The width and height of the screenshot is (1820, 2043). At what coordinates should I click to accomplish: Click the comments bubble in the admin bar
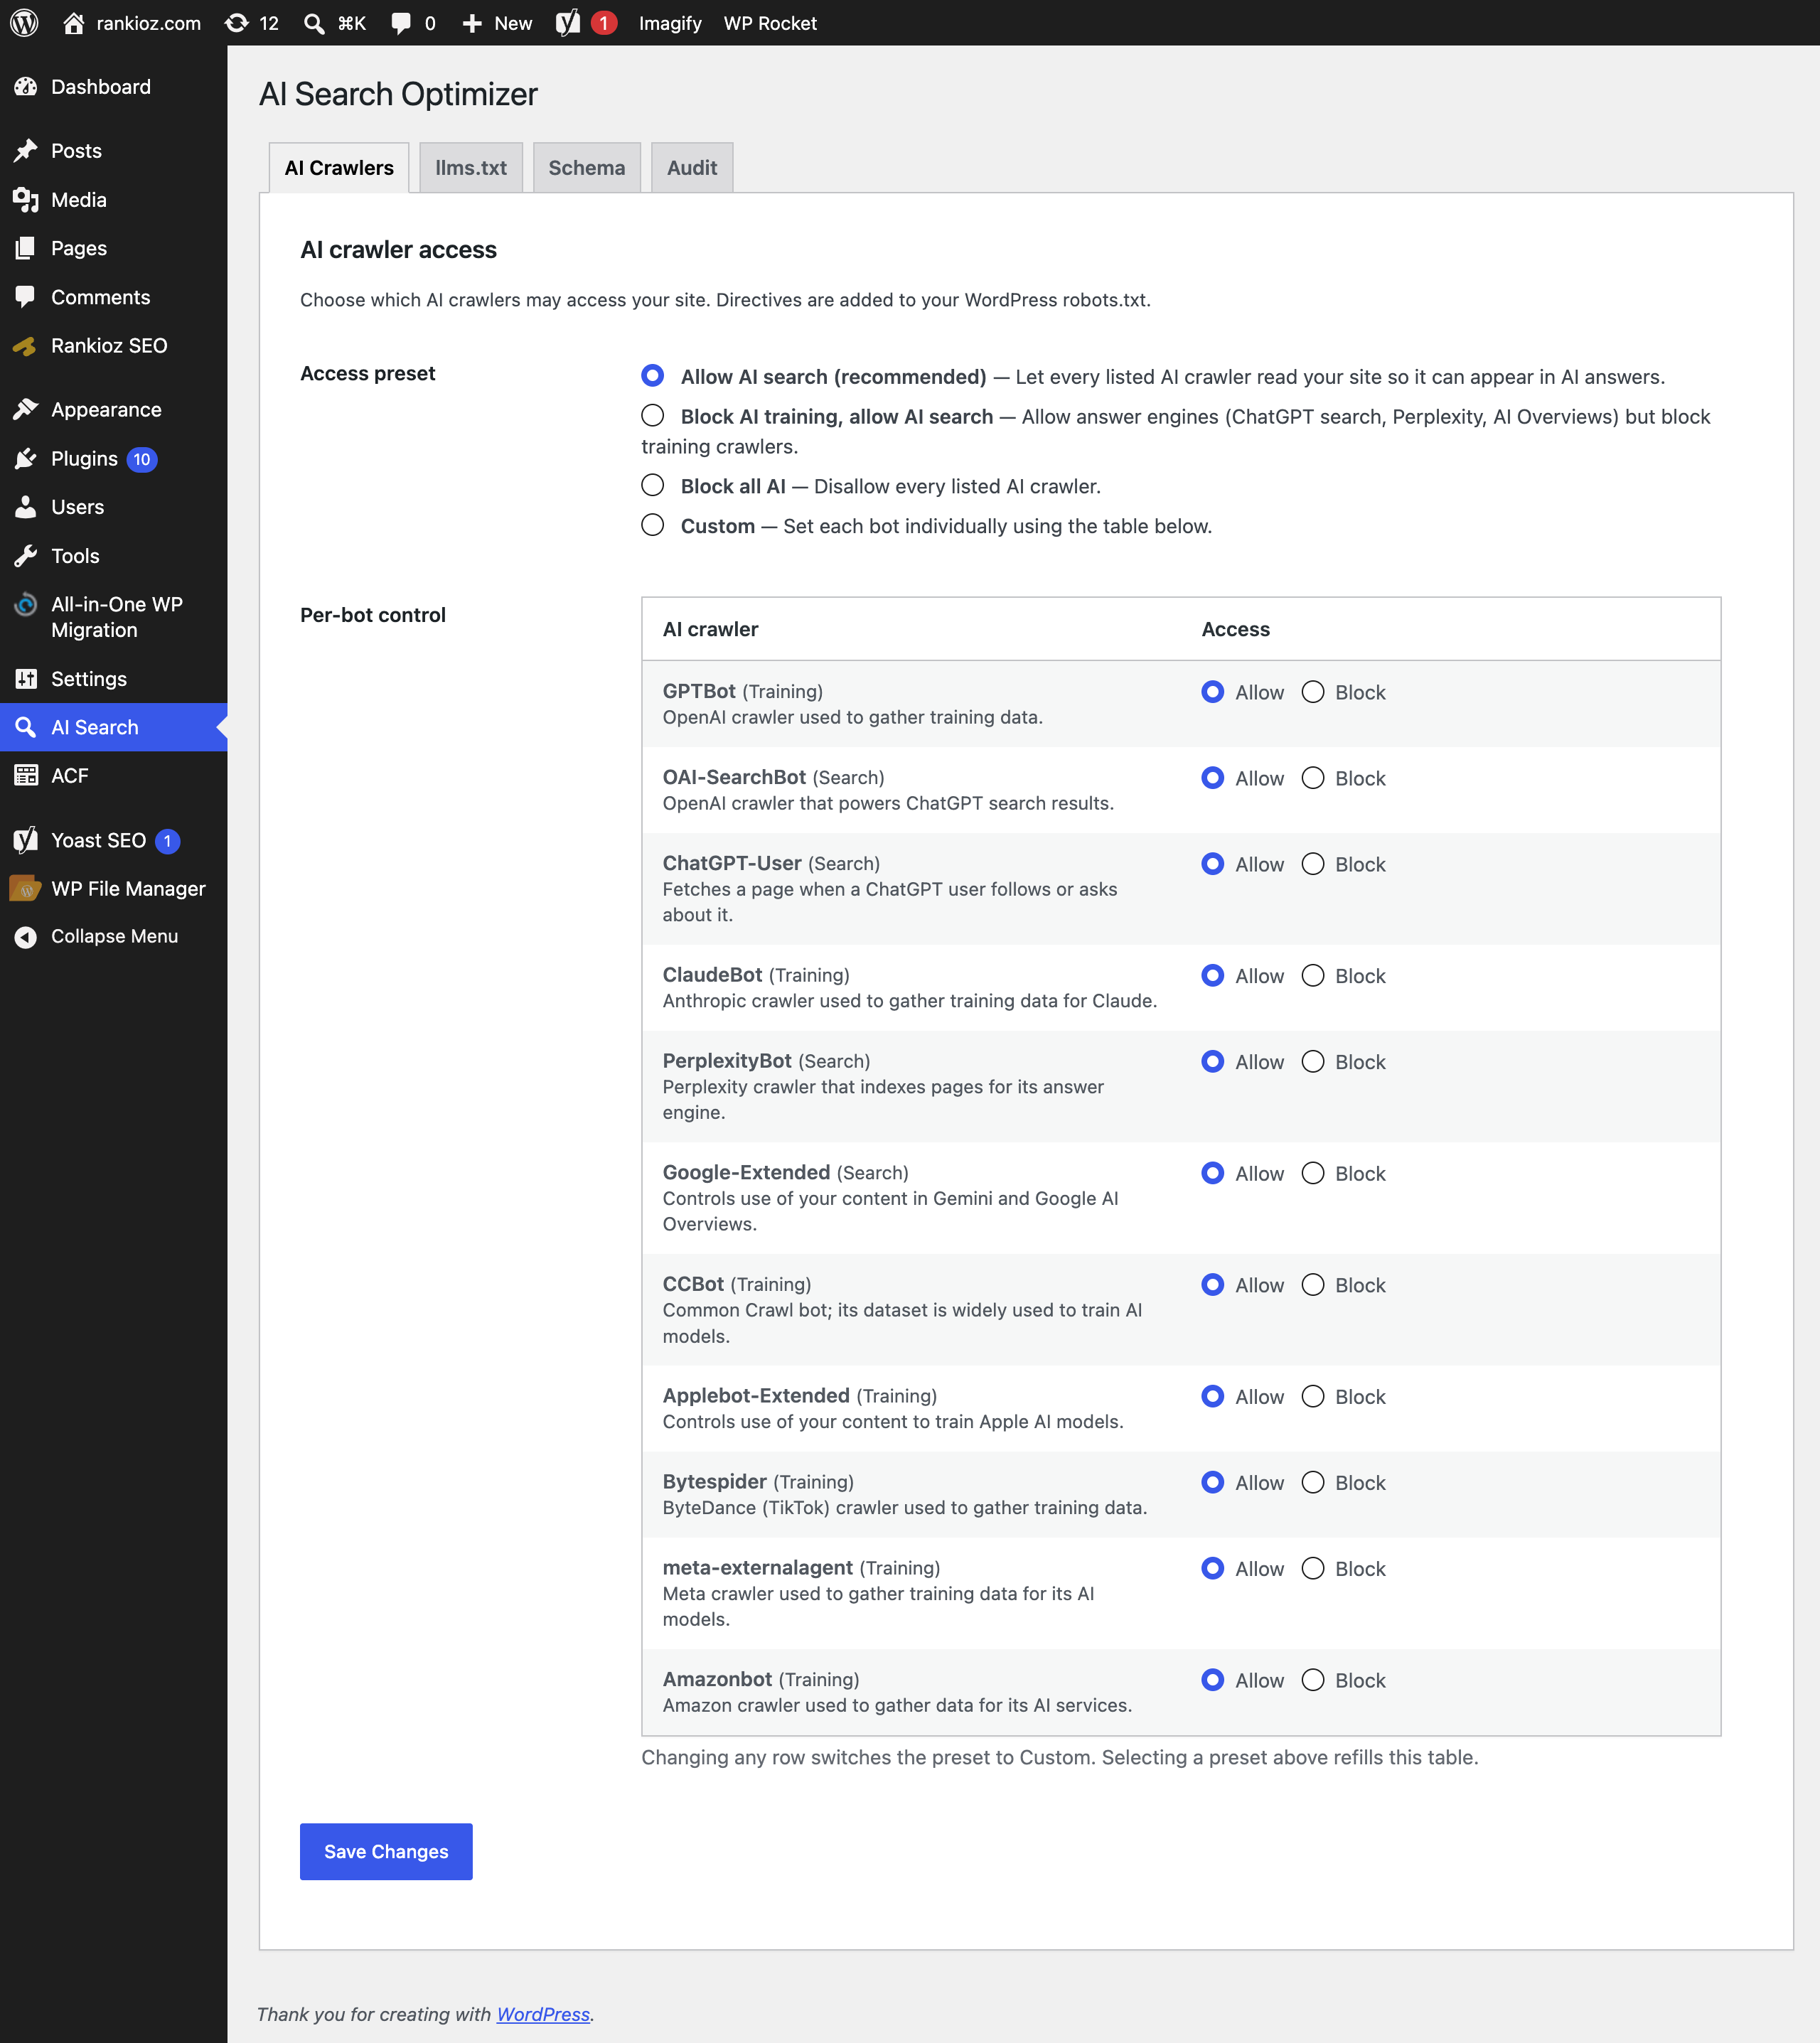401,23
